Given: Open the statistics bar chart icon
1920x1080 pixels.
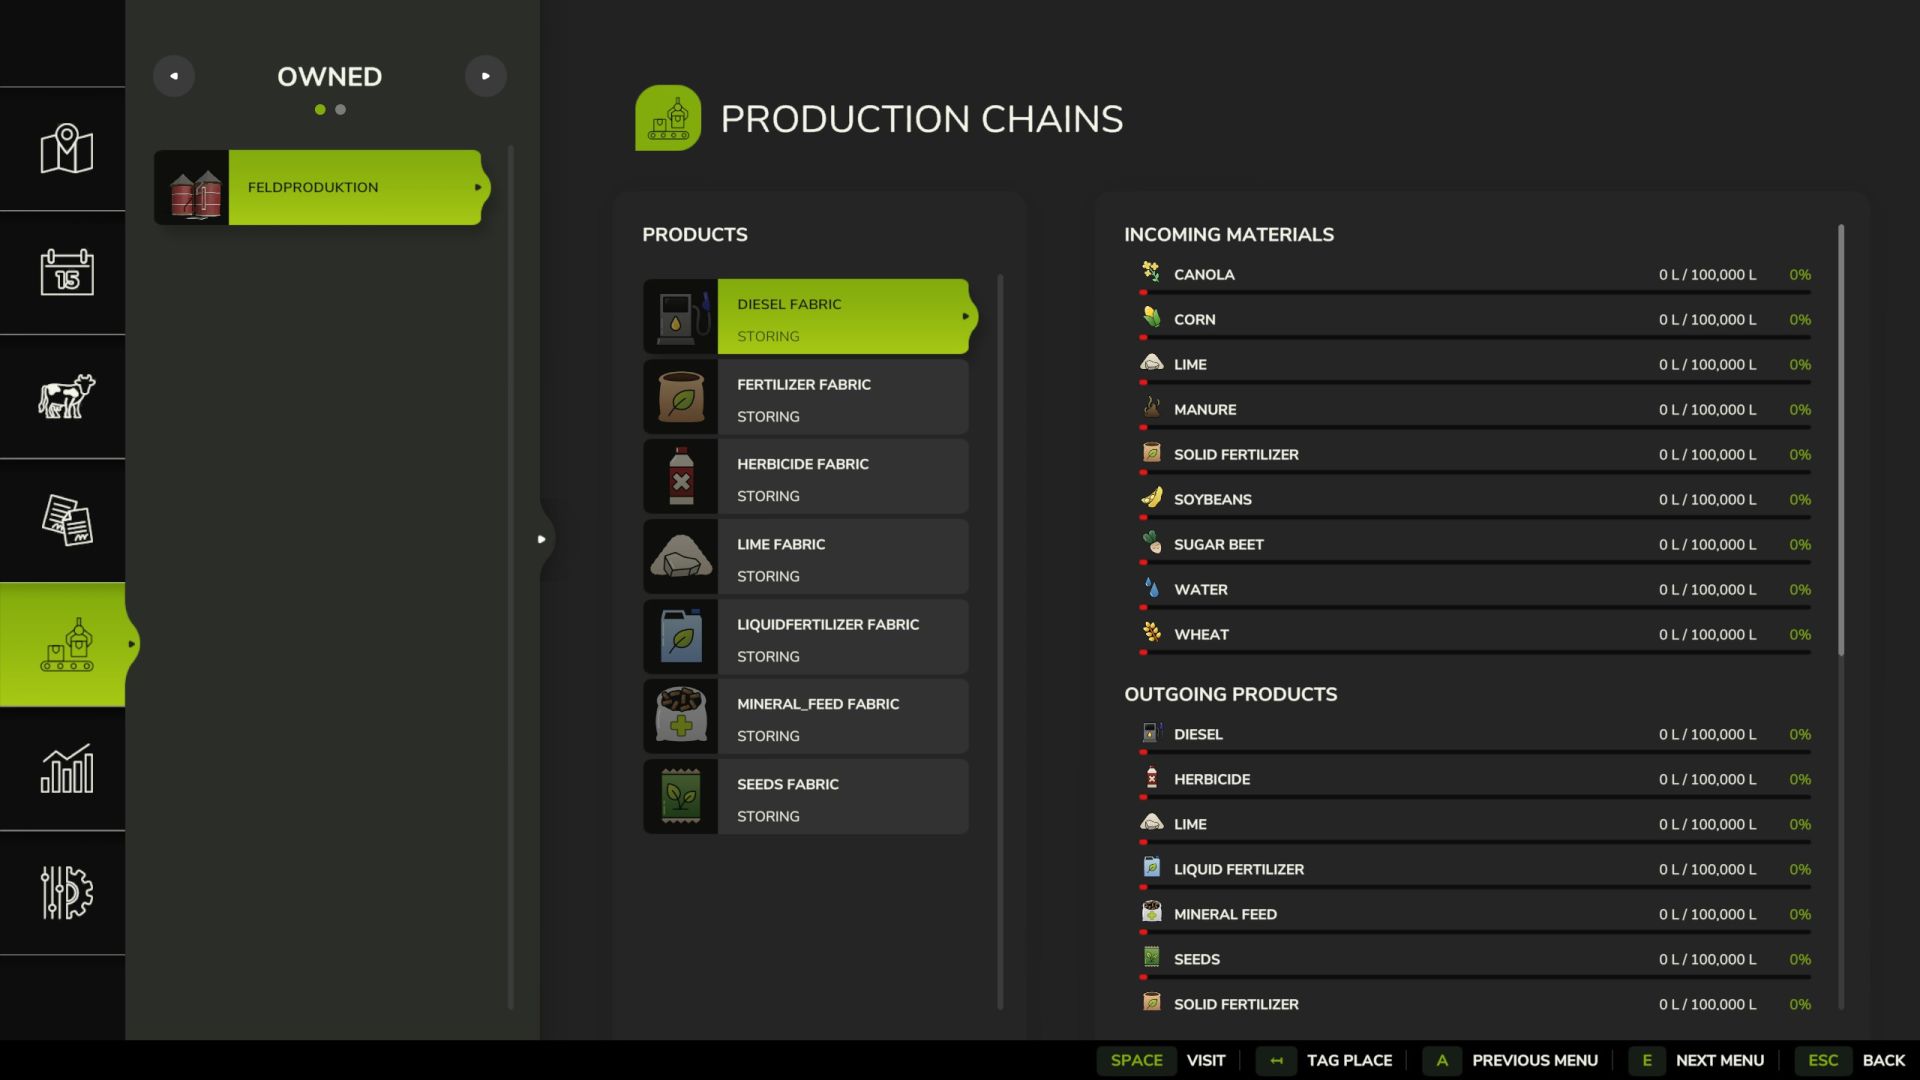Looking at the screenshot, I should coord(66,769).
